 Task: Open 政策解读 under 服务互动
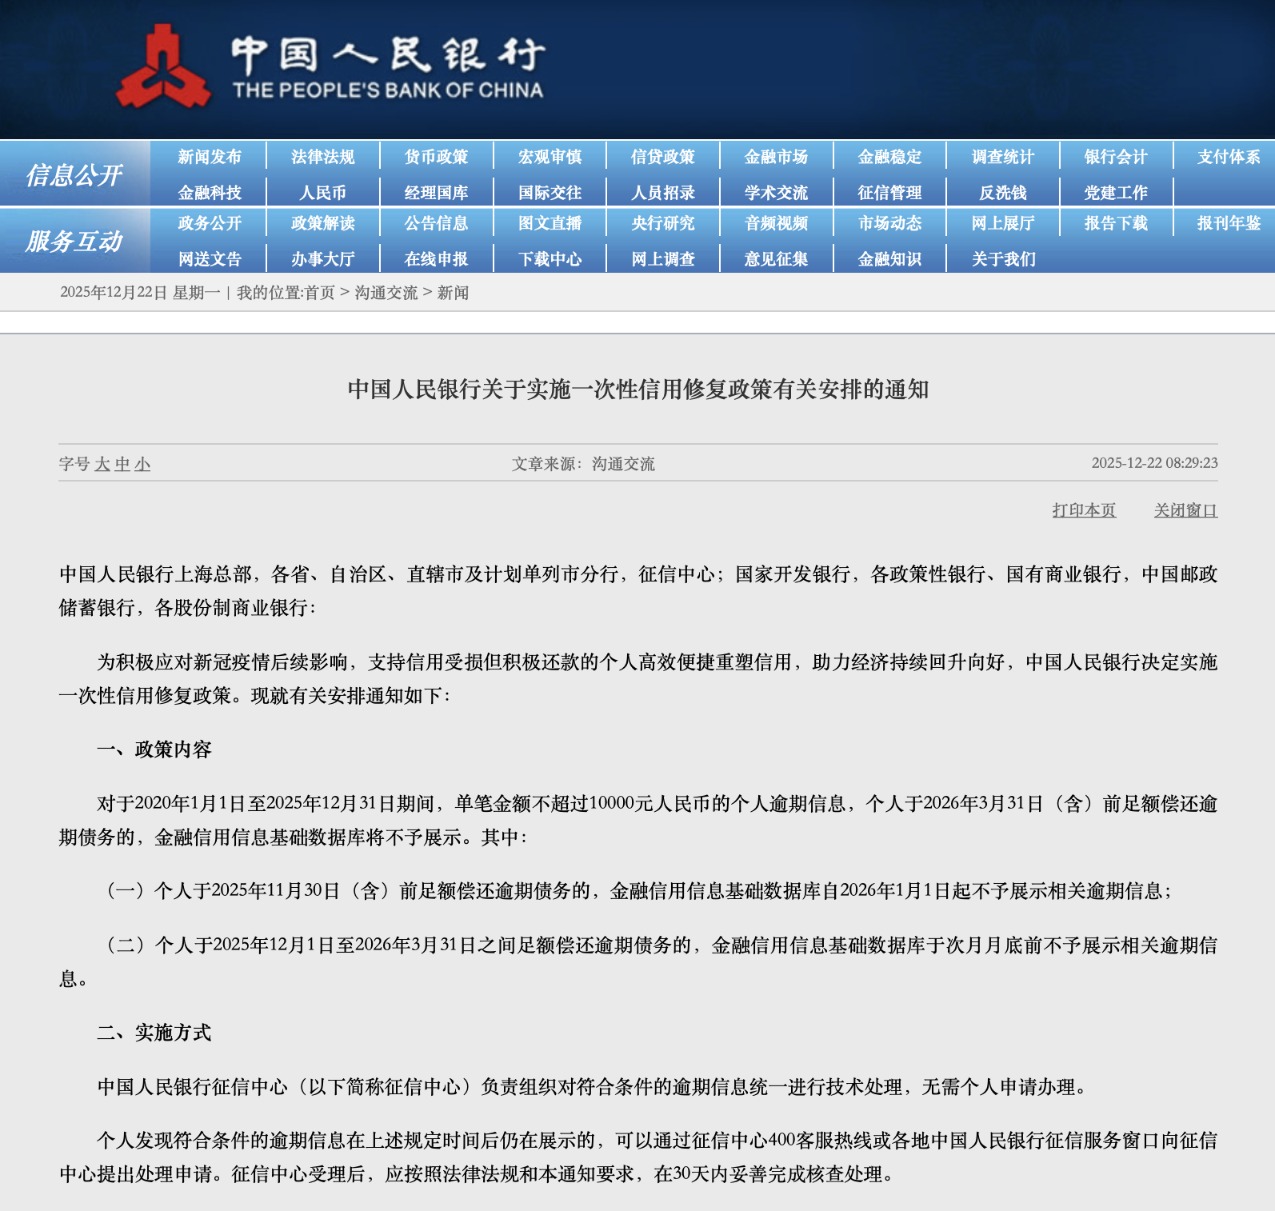(x=323, y=223)
